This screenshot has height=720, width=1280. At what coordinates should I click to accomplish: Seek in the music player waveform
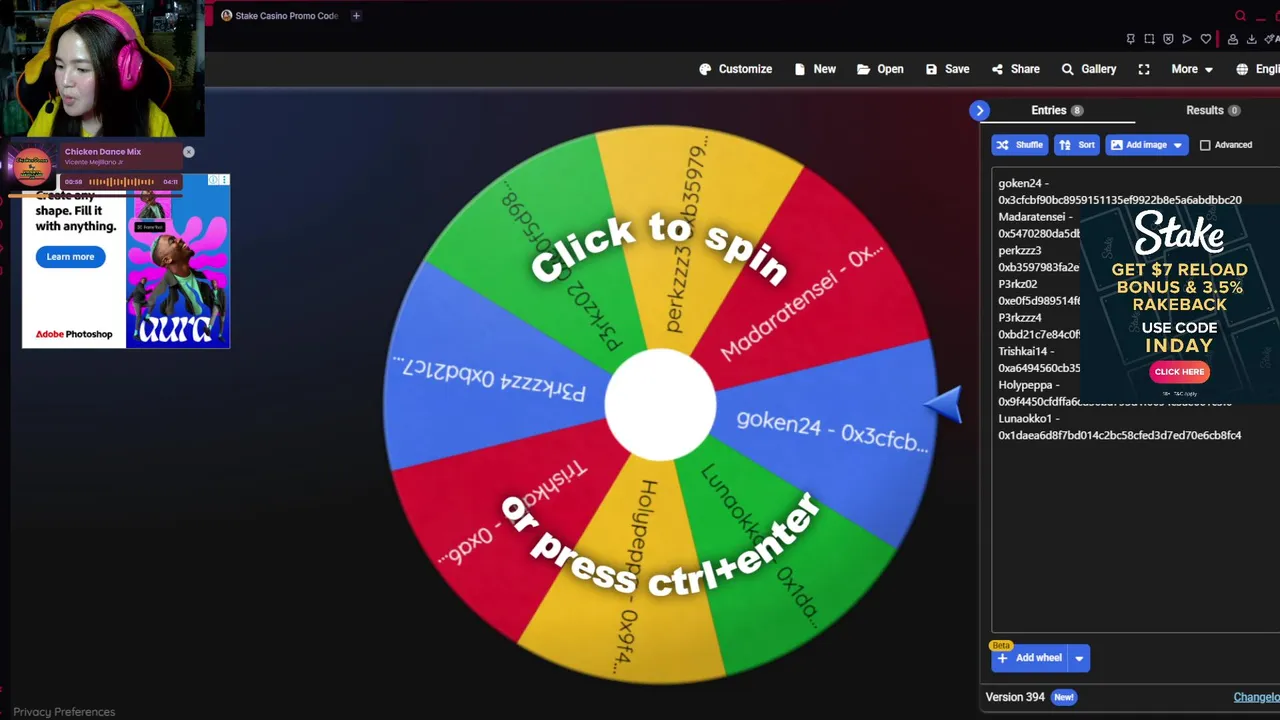[121, 182]
